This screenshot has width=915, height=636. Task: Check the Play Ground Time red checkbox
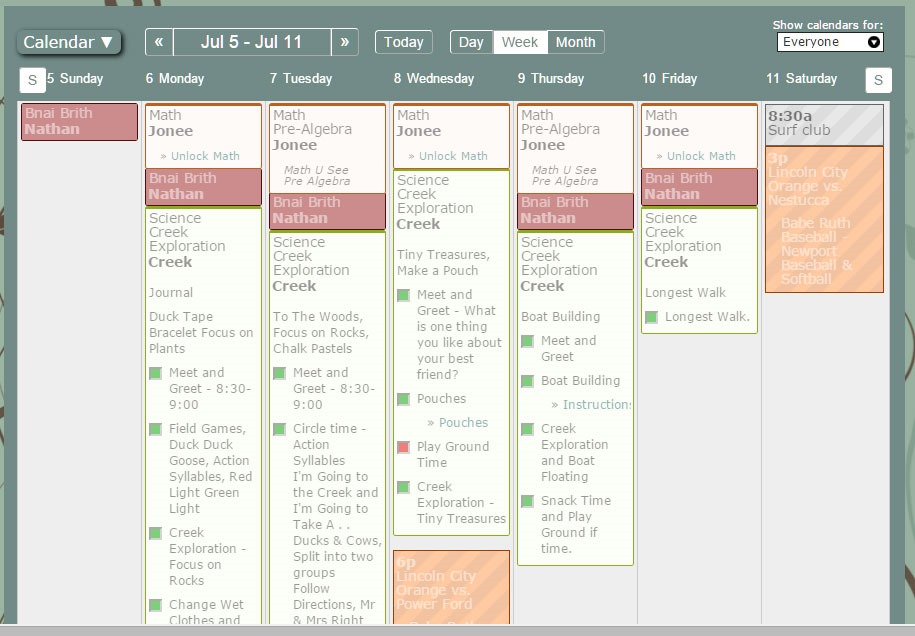click(x=403, y=447)
